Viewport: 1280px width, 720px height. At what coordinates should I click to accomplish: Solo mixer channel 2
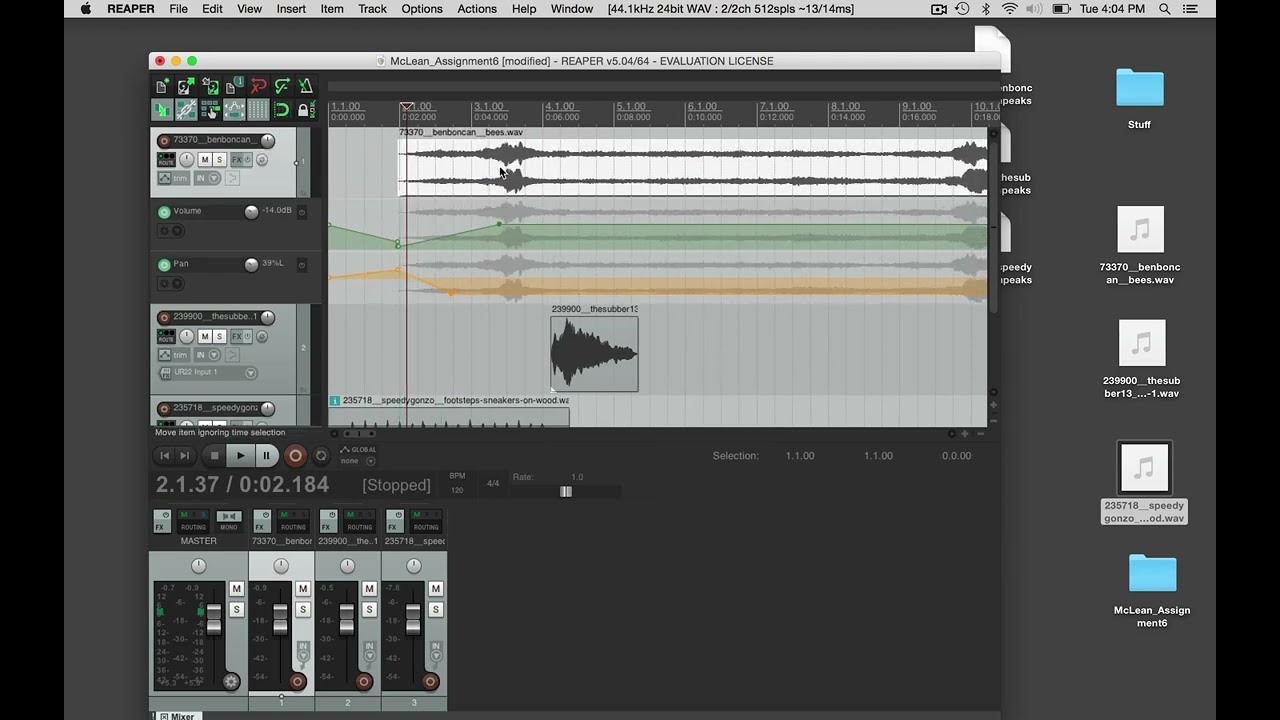[369, 610]
